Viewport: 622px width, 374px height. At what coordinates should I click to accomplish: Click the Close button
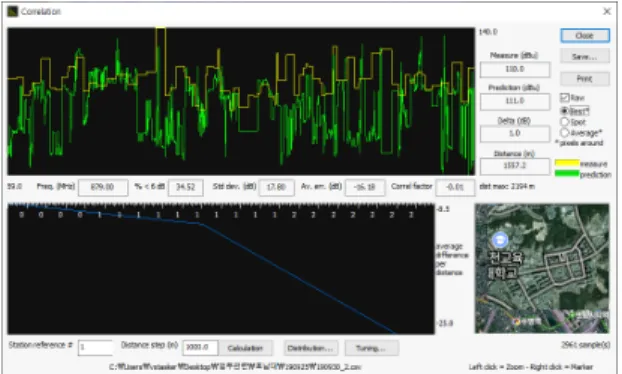click(x=585, y=36)
